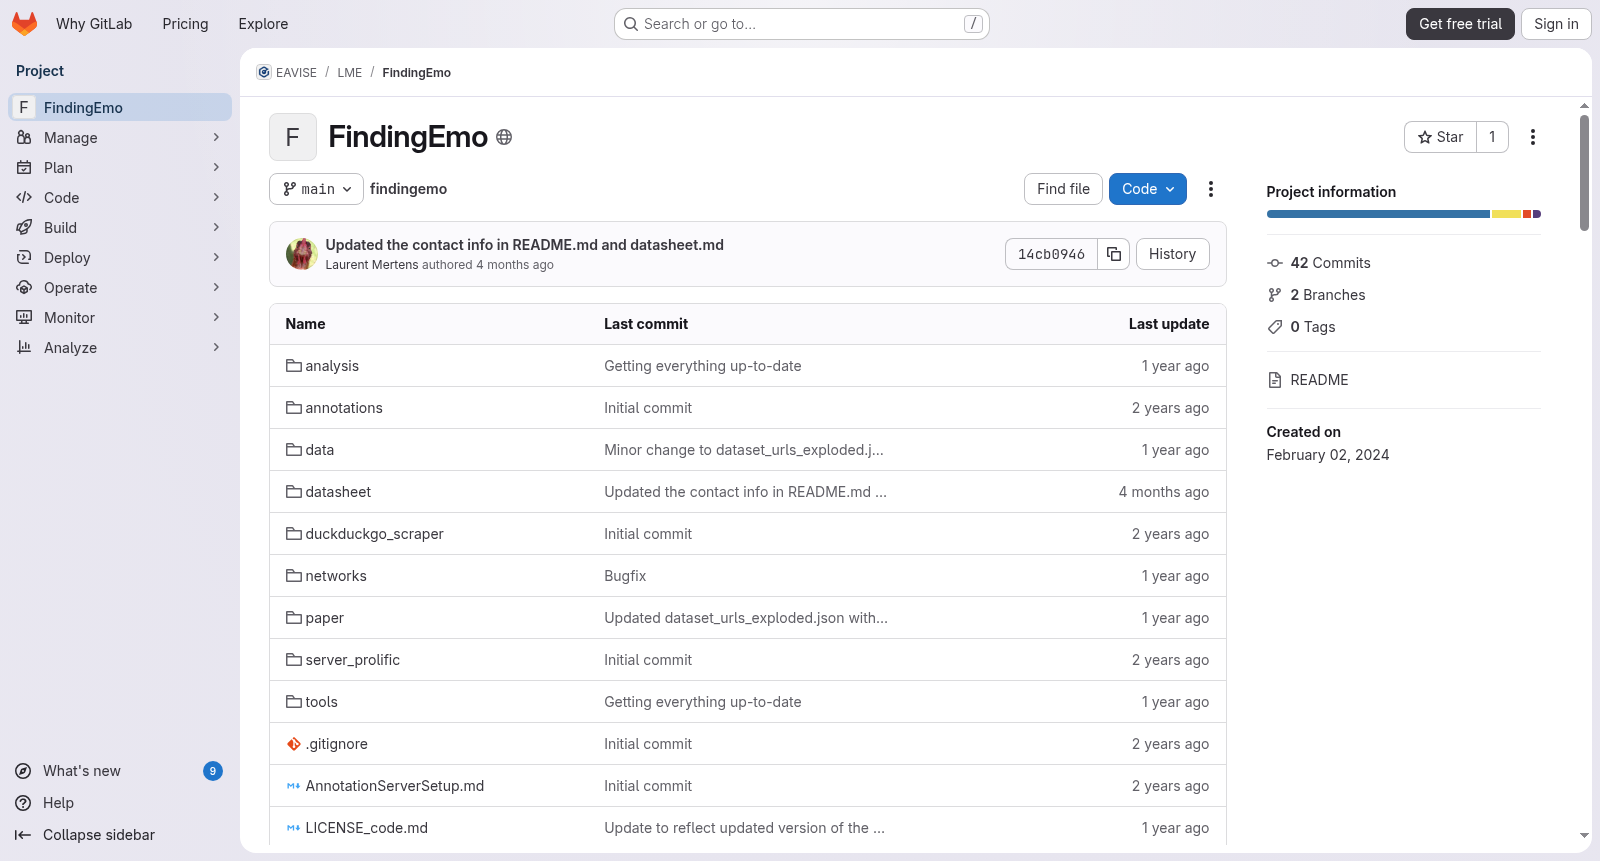Expand the Code sidebar section

(120, 198)
